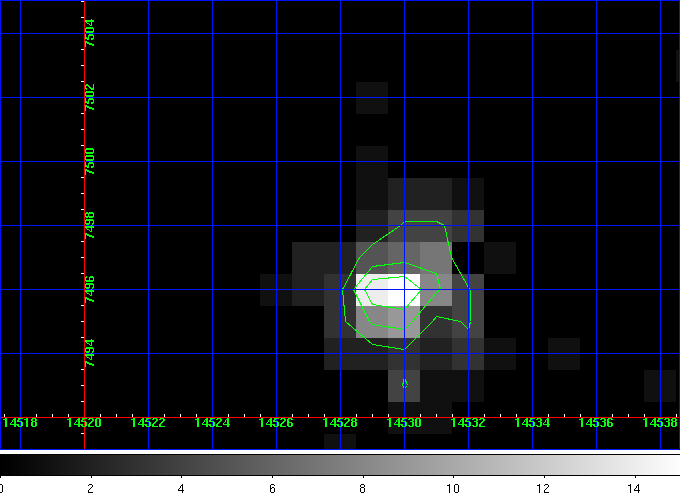The height and width of the screenshot is (498, 680).
Task: Click the colorbar value 10
Action: (453, 489)
